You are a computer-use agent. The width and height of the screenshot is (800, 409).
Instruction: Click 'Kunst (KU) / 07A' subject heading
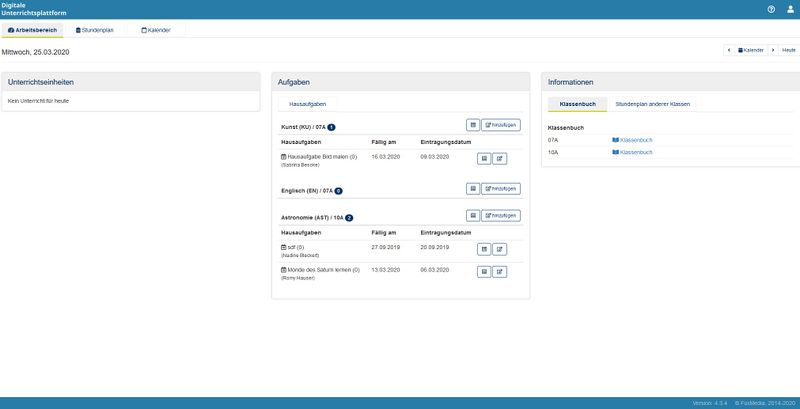303,127
